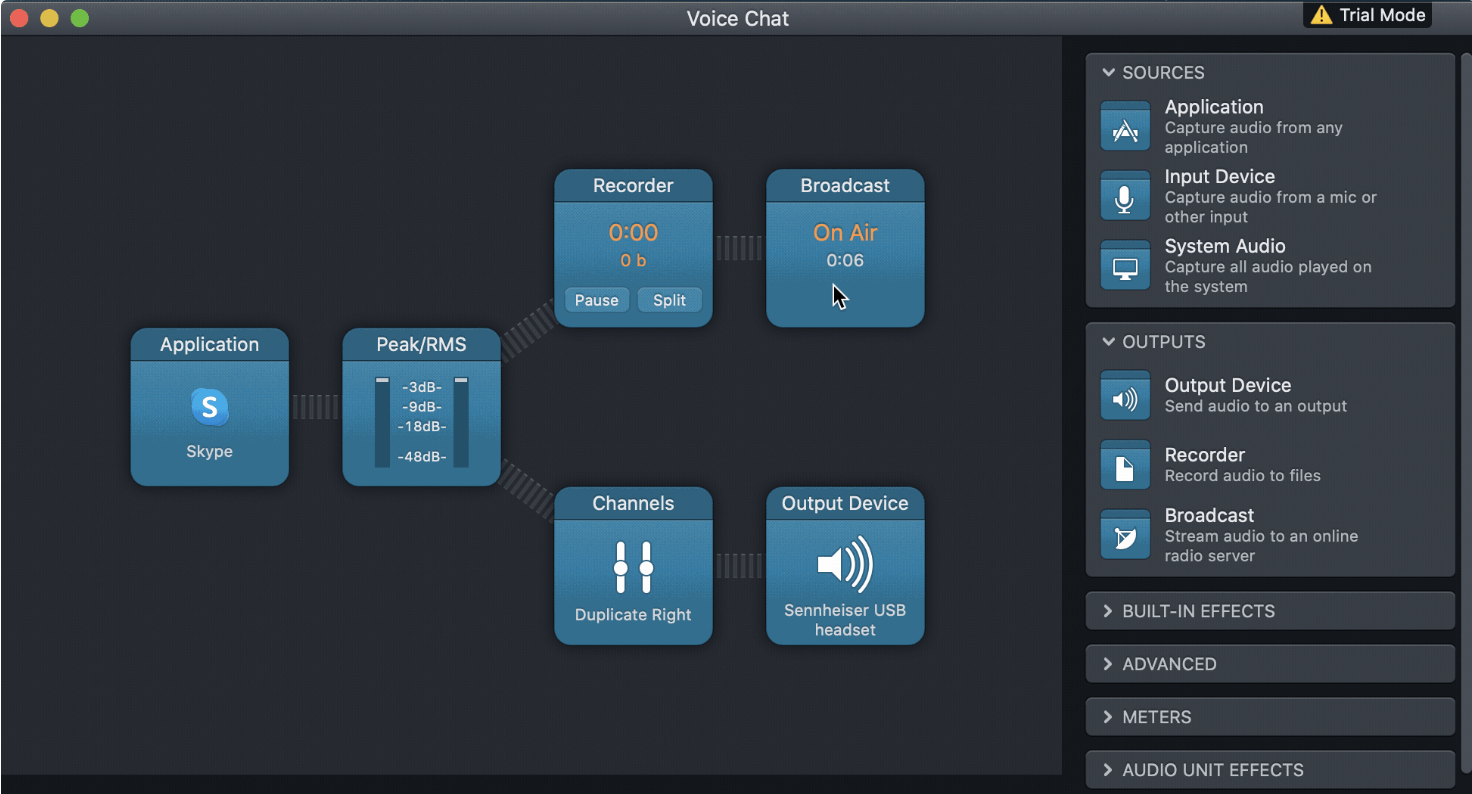Click the Channels sliders icon
This screenshot has width=1472, height=794.
tap(633, 567)
